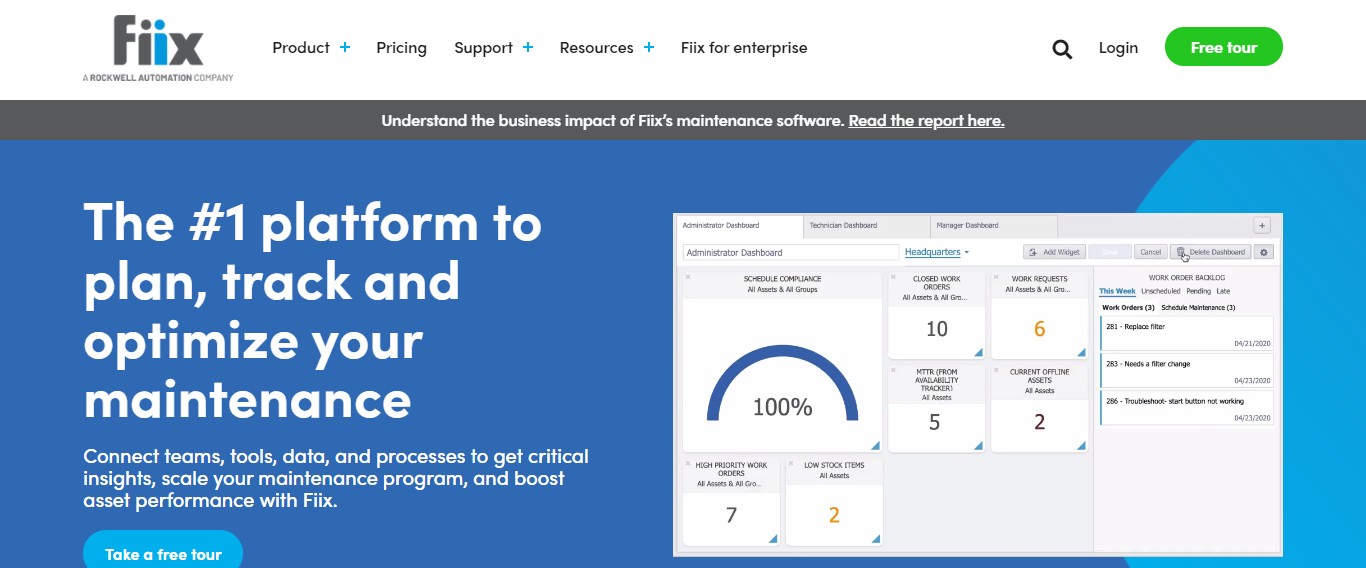Image resolution: width=1366 pixels, height=568 pixels.
Task: Click the Cancel button in dashboard toolbar
Action: coord(1151,252)
